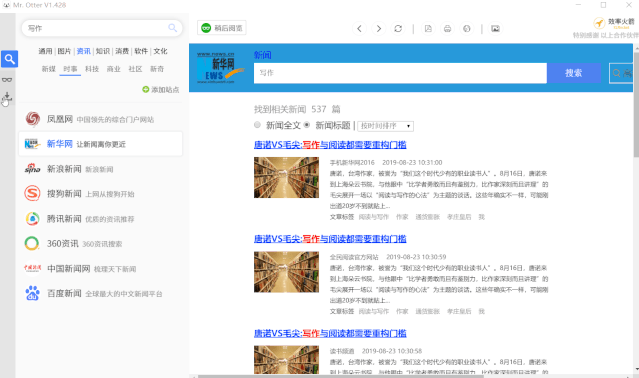Go forward with the right arrow button
The image size is (639, 378).
point(379,29)
